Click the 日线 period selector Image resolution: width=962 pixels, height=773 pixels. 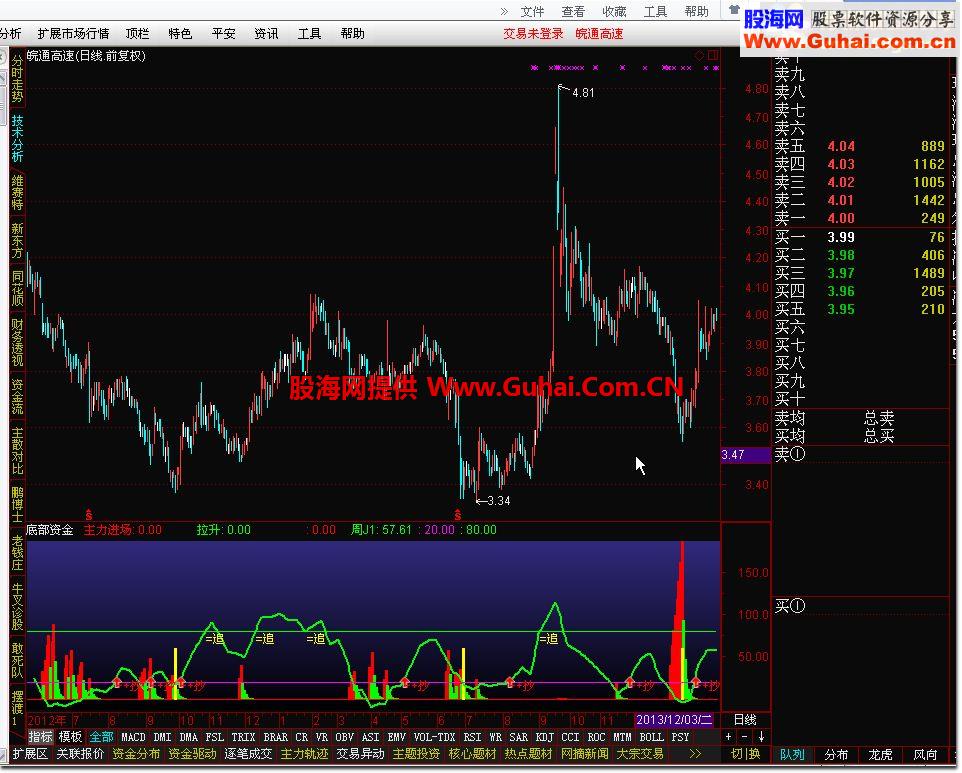745,720
